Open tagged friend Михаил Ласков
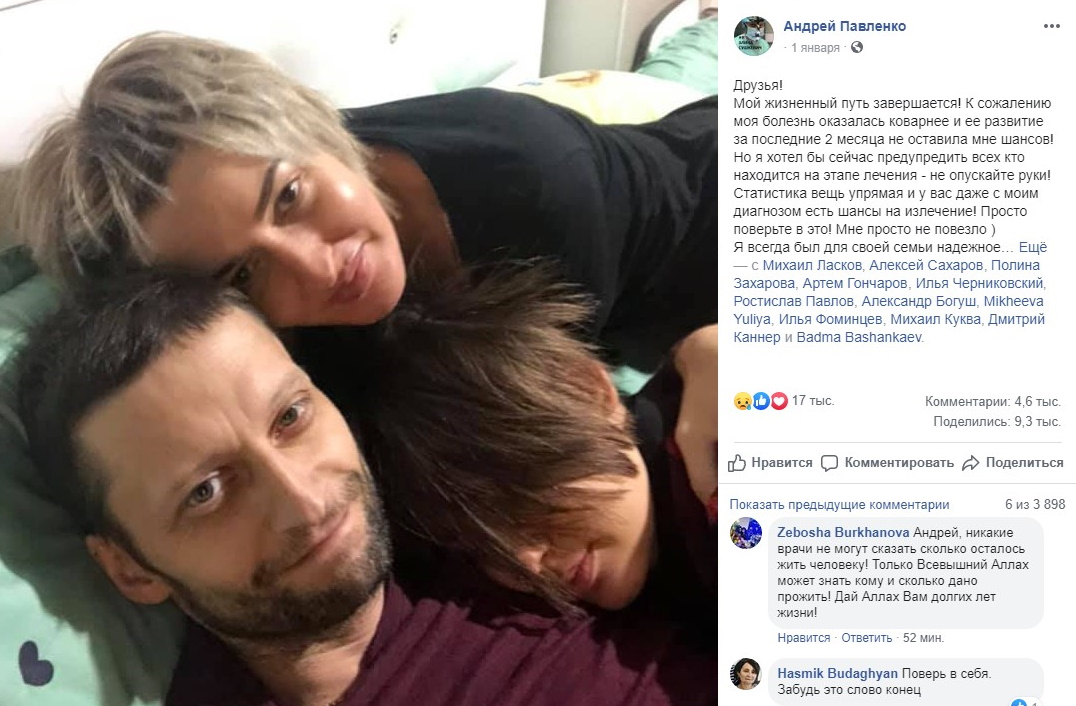 [x=812, y=265]
